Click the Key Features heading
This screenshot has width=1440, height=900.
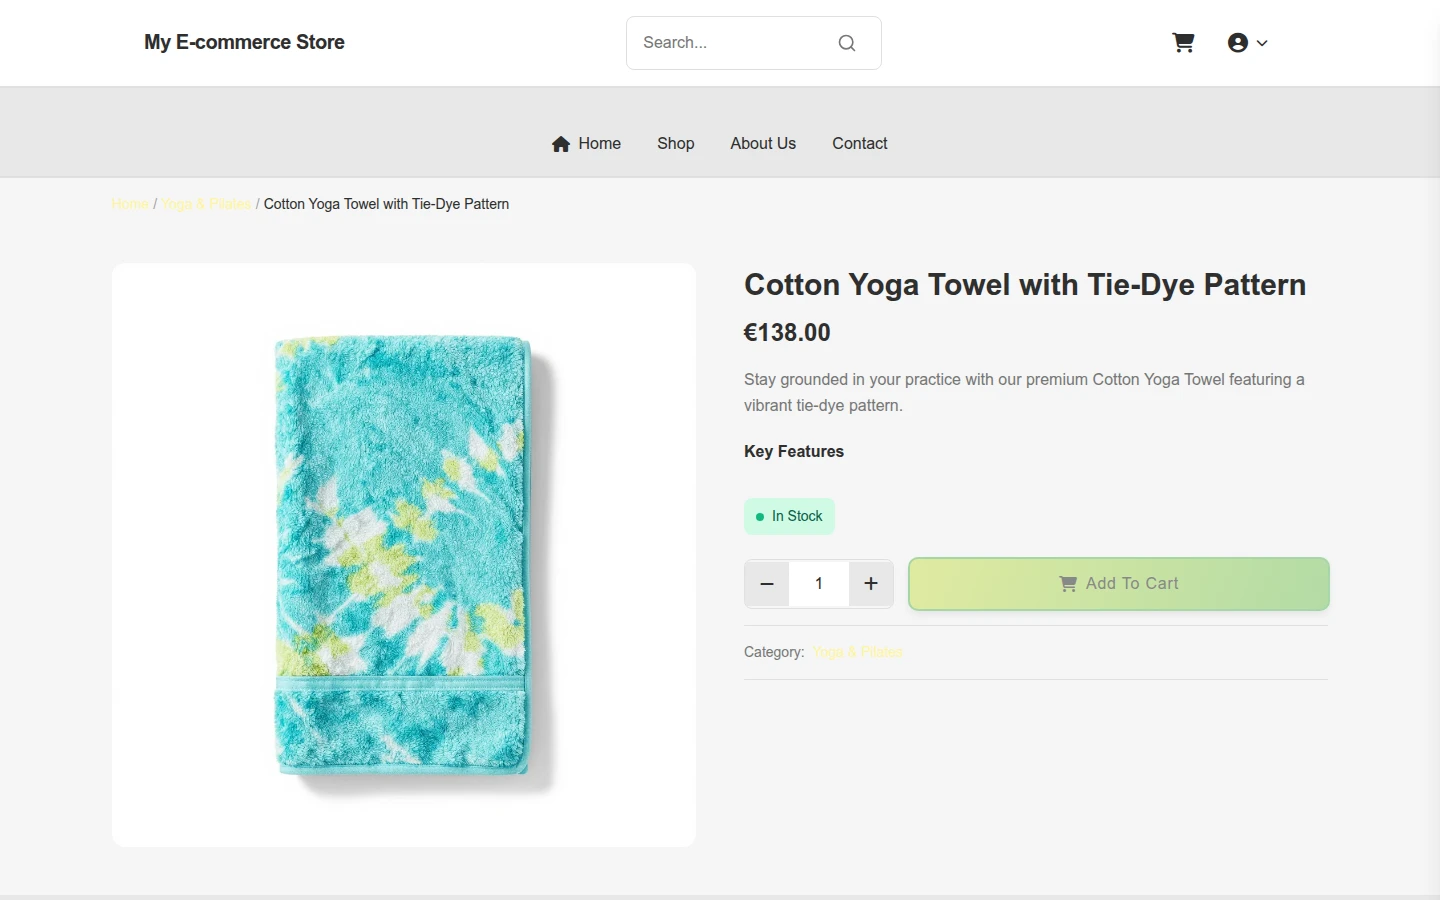794,452
